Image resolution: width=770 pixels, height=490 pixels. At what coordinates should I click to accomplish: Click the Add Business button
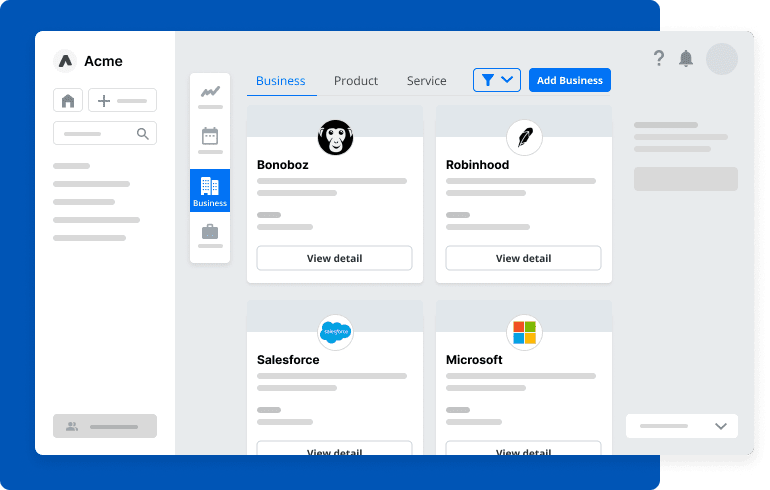click(570, 80)
